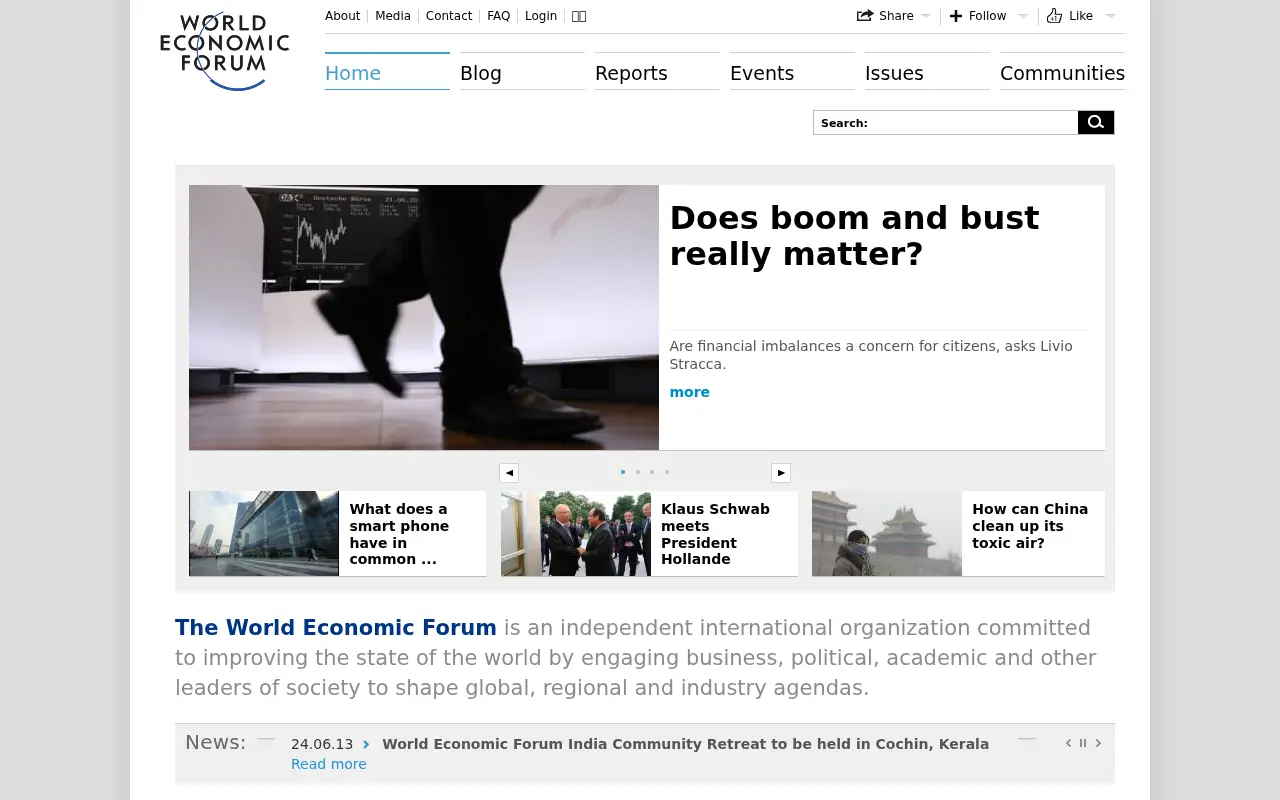Select the fourth carousel dot
Viewport: 1280px width, 800px height.
click(x=667, y=472)
